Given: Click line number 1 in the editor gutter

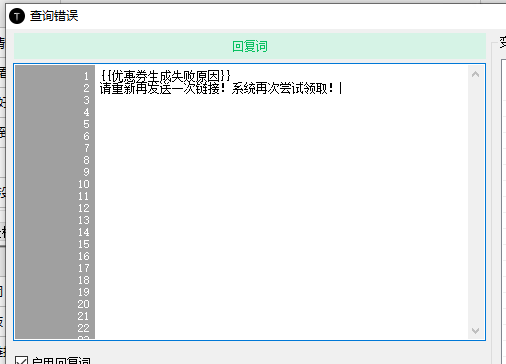Looking at the screenshot, I should pyautogui.click(x=87, y=76).
